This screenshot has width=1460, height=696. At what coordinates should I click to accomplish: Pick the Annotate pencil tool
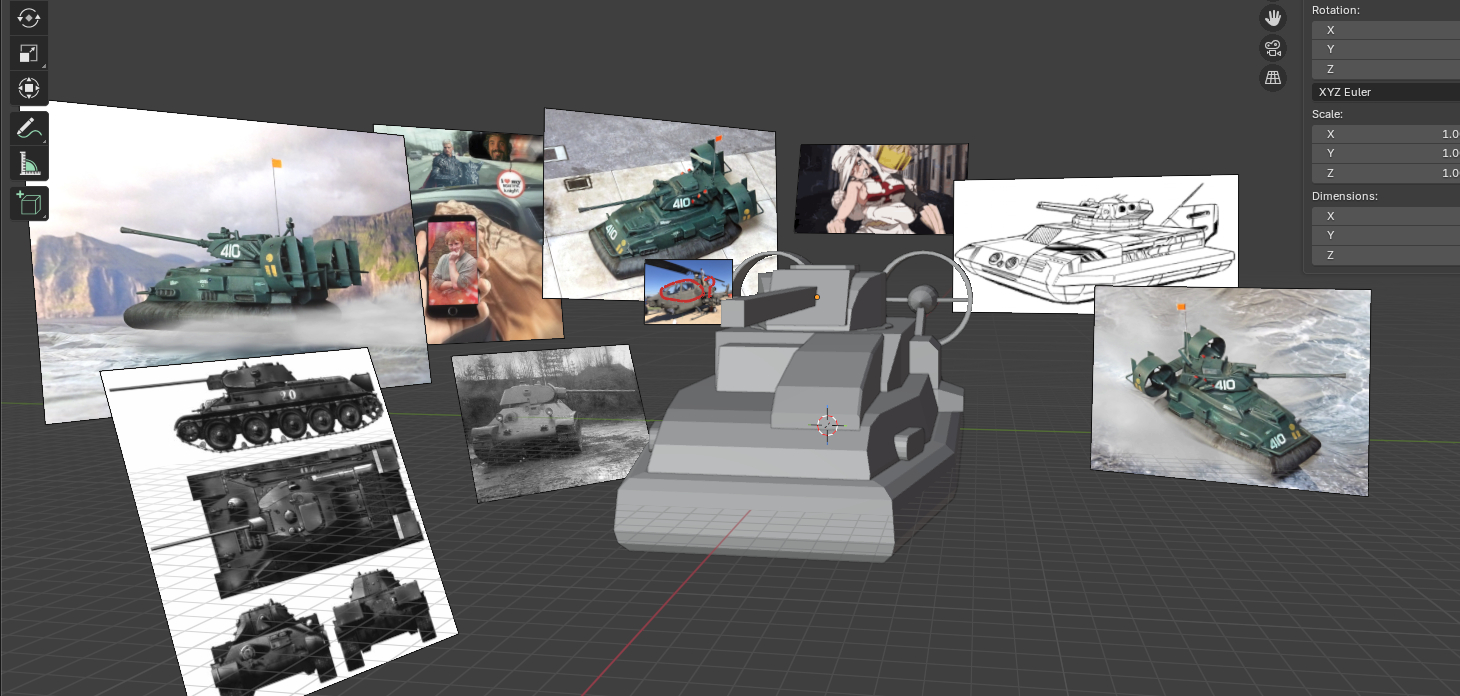point(29,128)
